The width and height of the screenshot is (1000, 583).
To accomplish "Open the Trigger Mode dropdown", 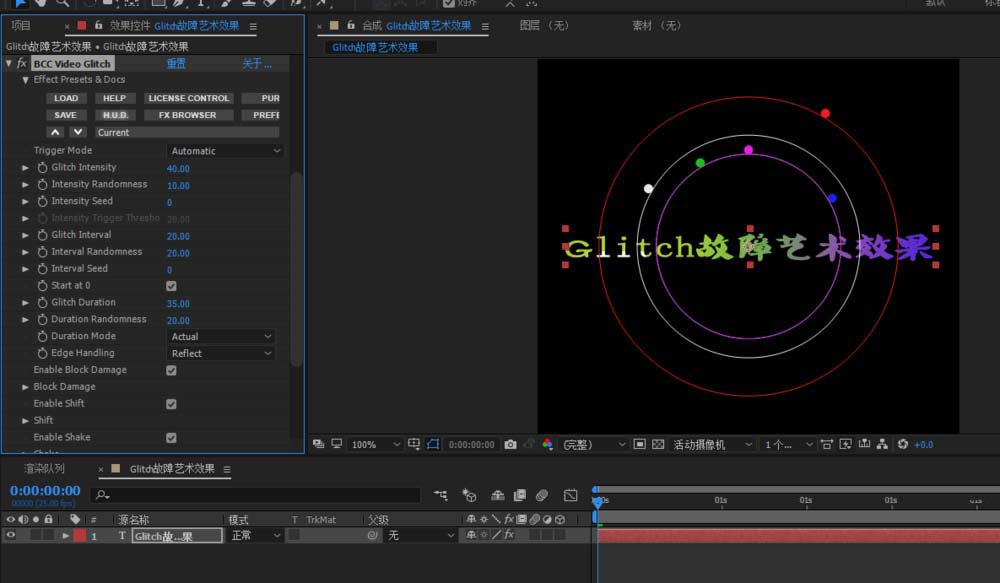I will 226,151.
